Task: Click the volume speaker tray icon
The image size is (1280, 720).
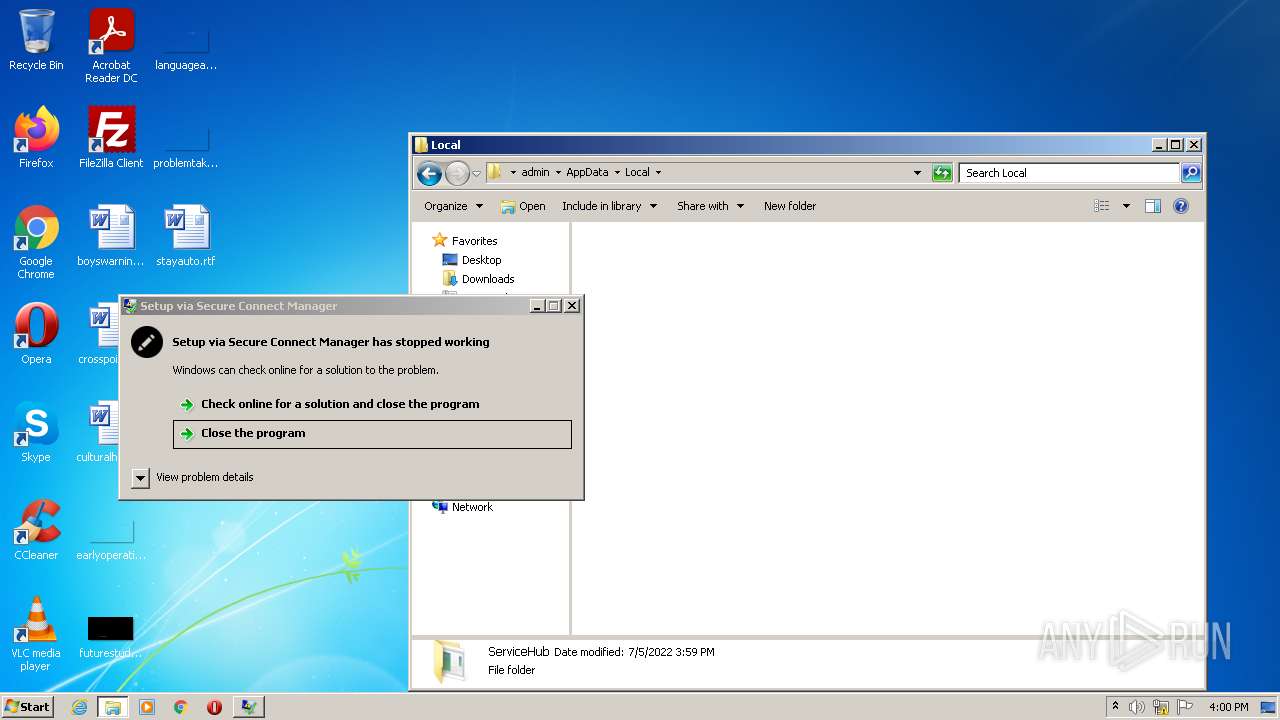Action: pos(1137,707)
